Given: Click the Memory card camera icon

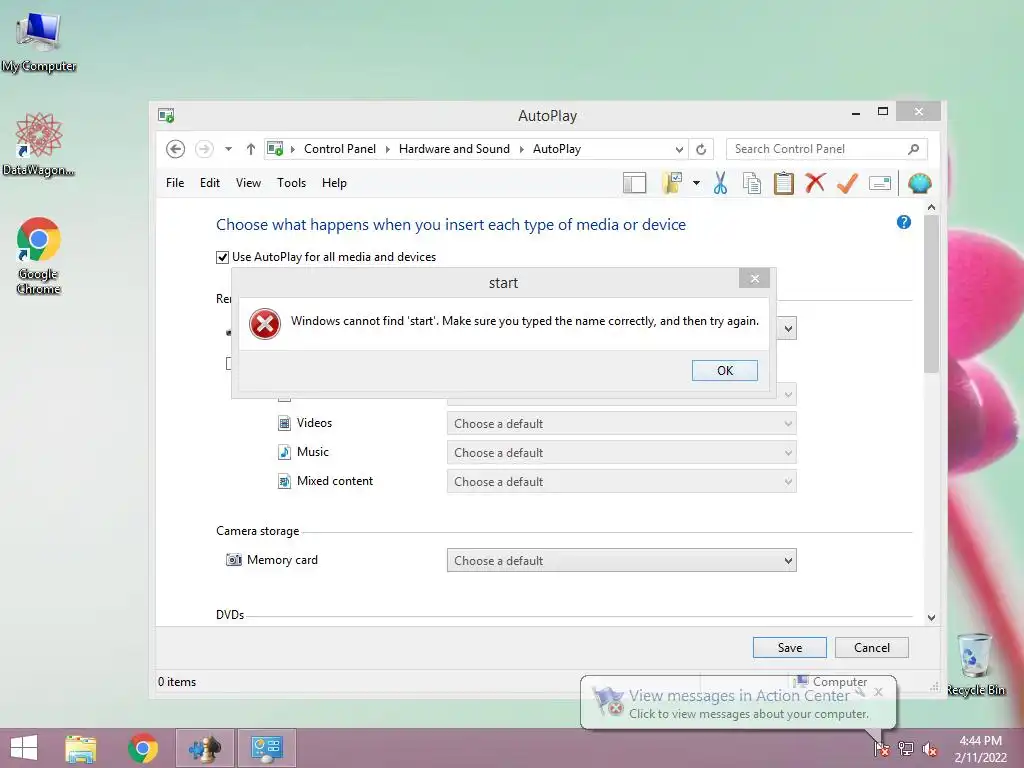Looking at the screenshot, I should (x=233, y=560).
